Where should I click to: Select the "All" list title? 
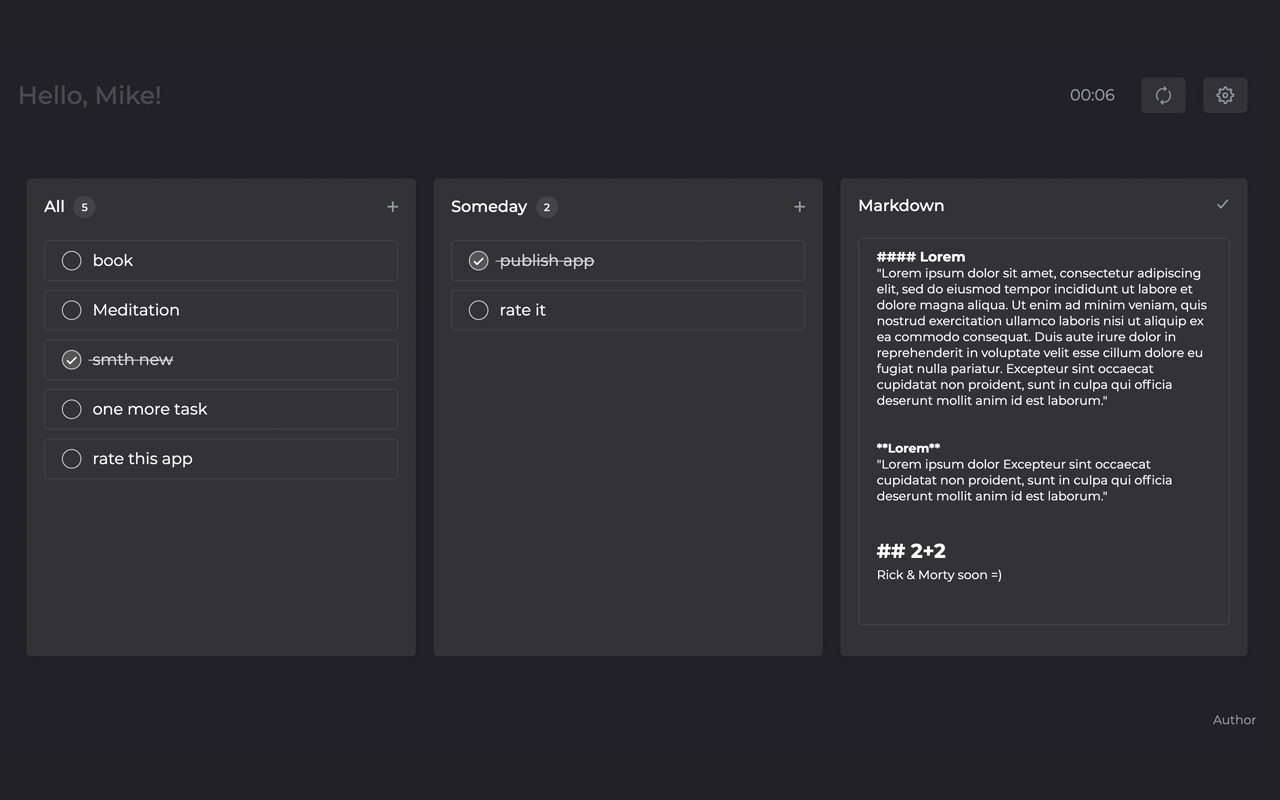54,207
